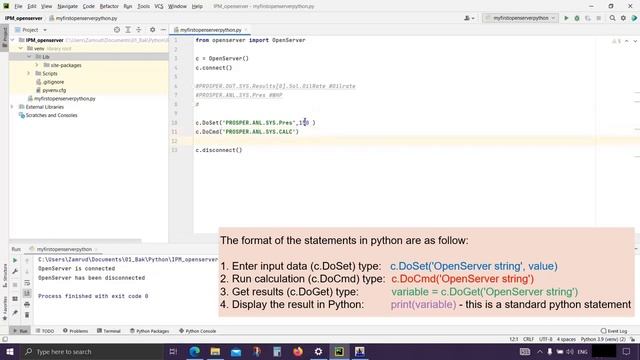The width and height of the screenshot is (640, 360).
Task: Open the TODO tool window tab
Action: click(45, 331)
